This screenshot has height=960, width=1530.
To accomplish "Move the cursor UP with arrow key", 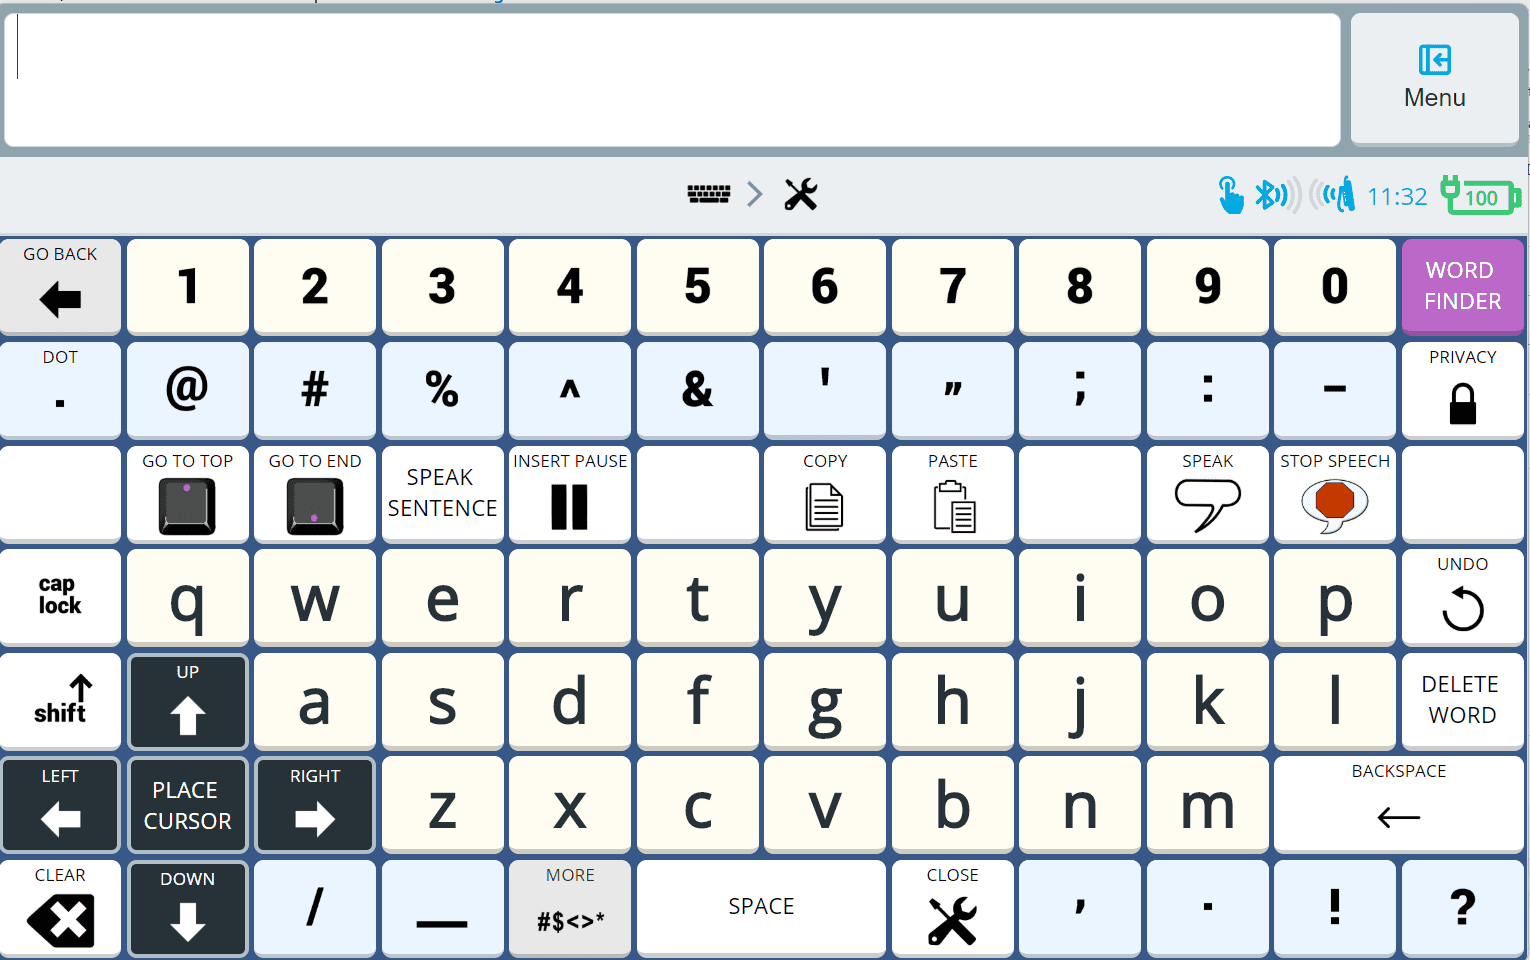I will point(188,701).
